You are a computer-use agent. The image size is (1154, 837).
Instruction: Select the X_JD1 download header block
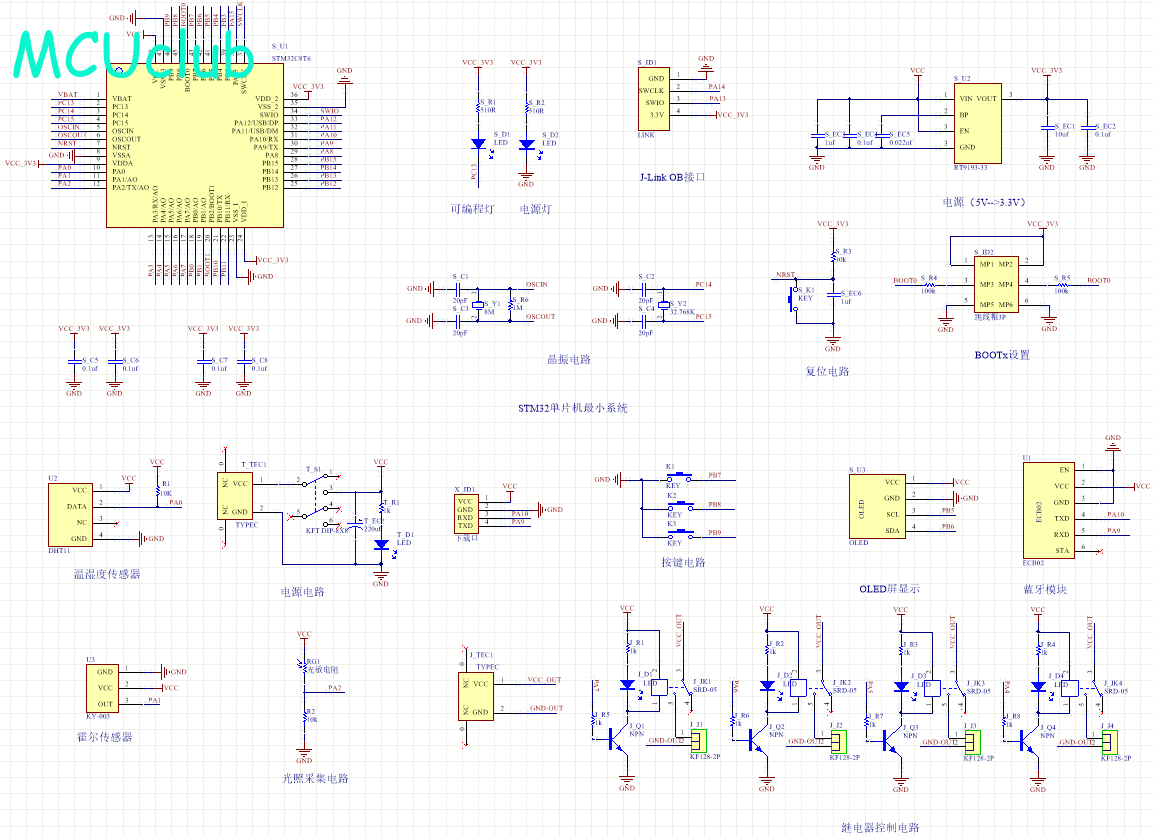[x=466, y=514]
